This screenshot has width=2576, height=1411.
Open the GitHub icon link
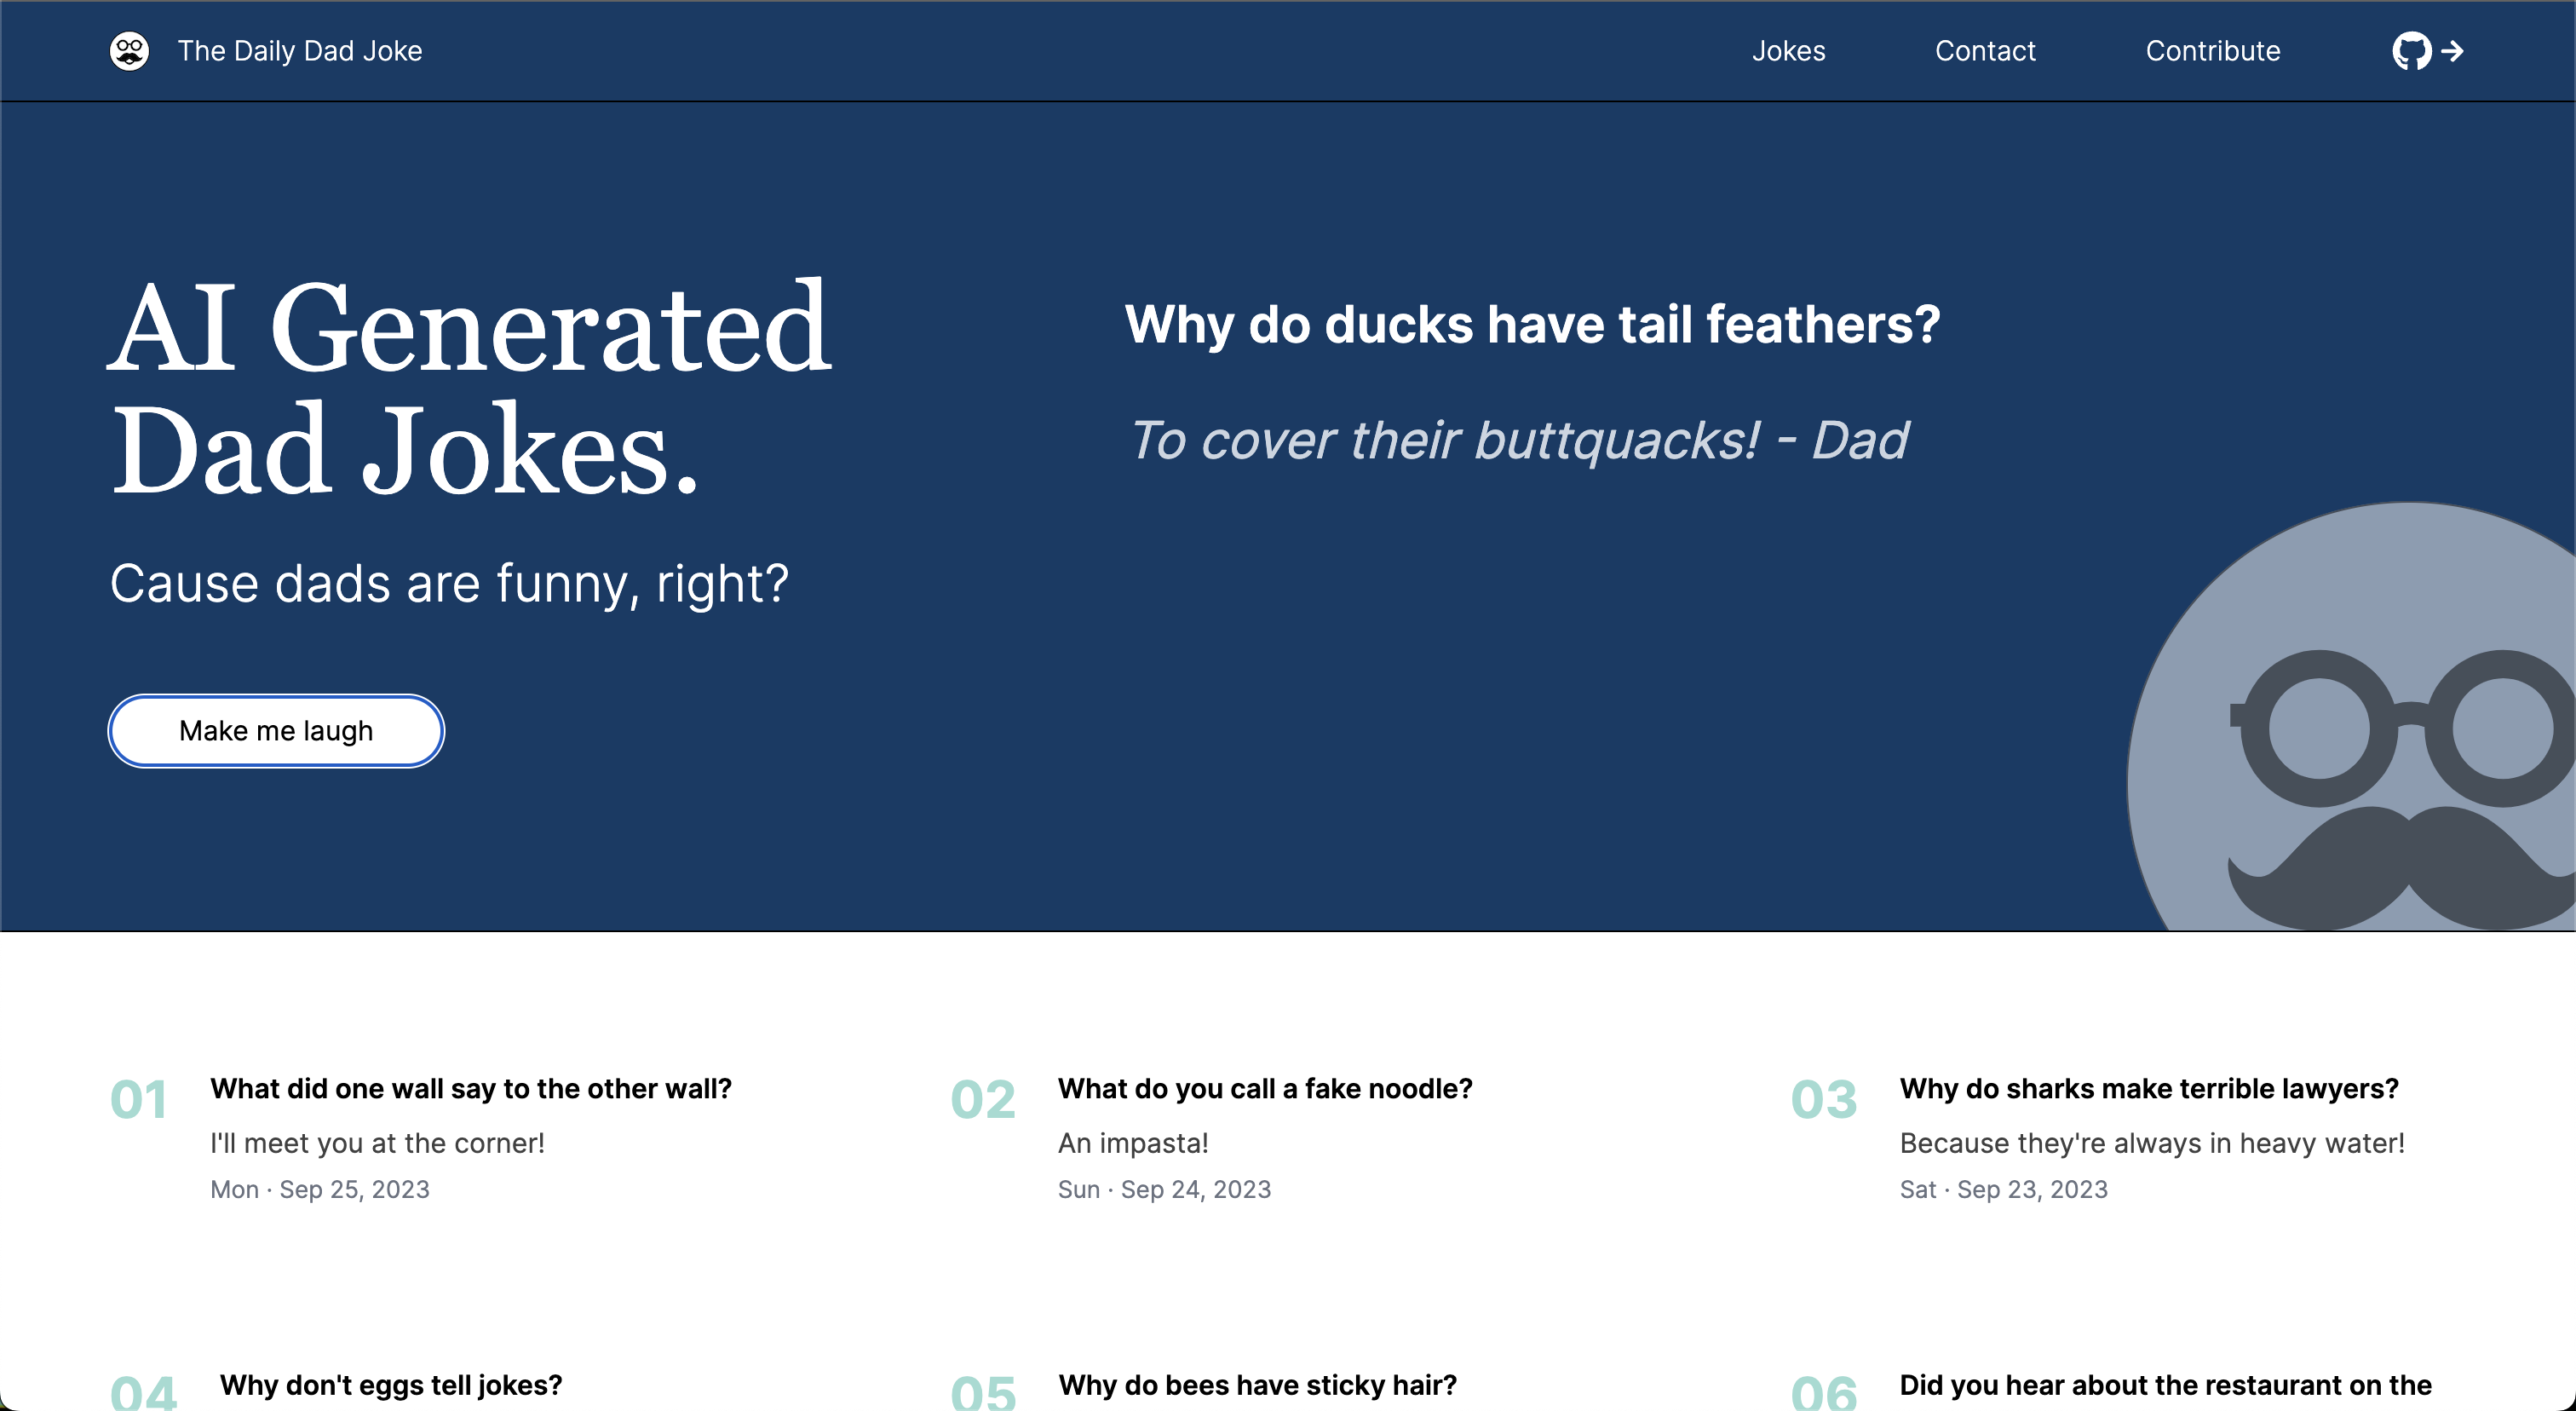2410,51
